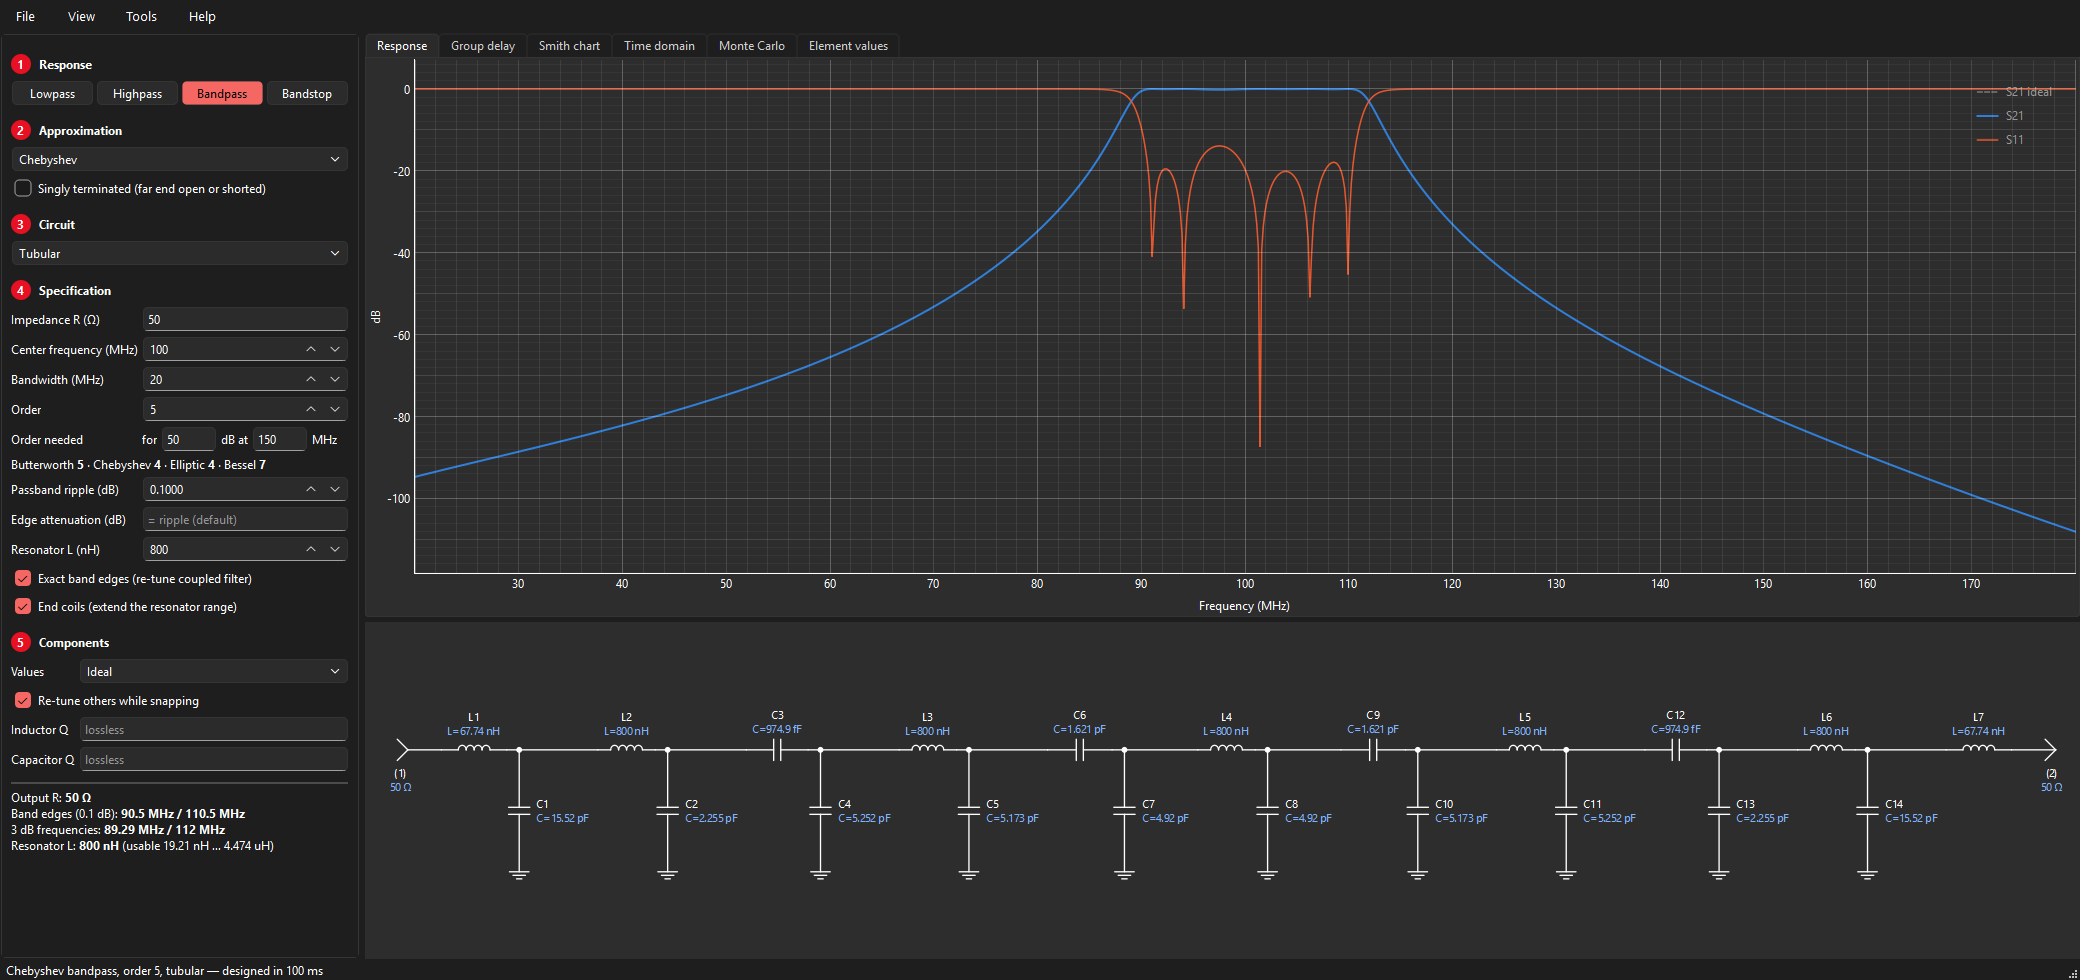Click the Impedance R input field
This screenshot has height=980, width=2080.
pyautogui.click(x=245, y=319)
